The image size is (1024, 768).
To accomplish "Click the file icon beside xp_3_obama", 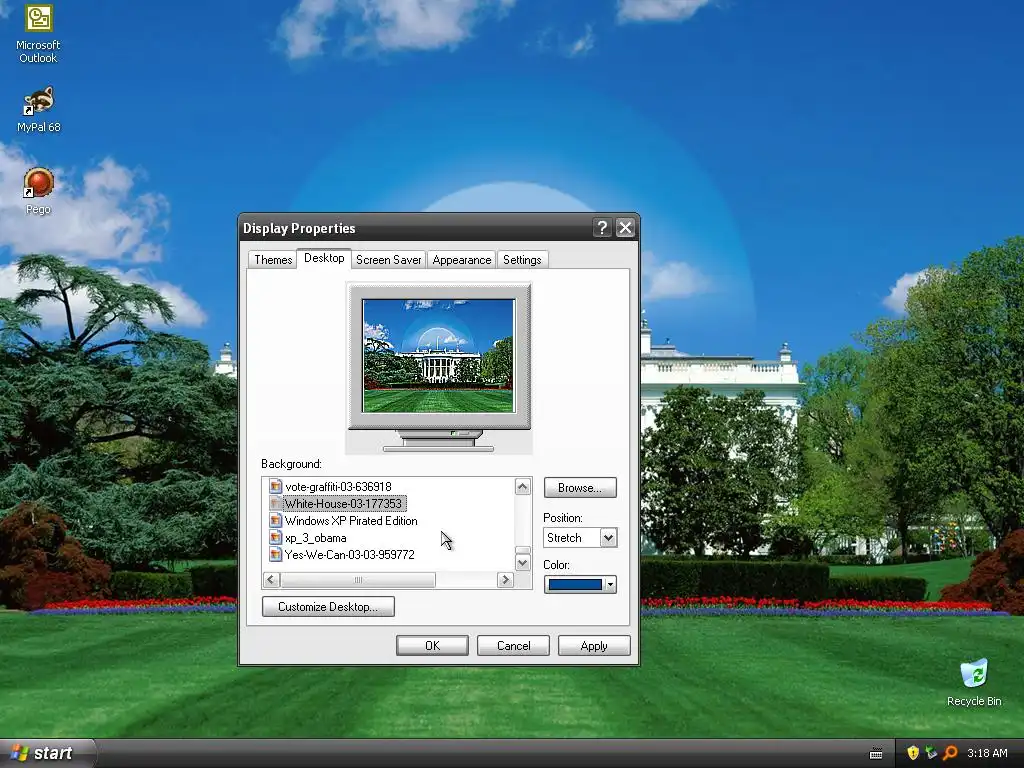I will [276, 537].
